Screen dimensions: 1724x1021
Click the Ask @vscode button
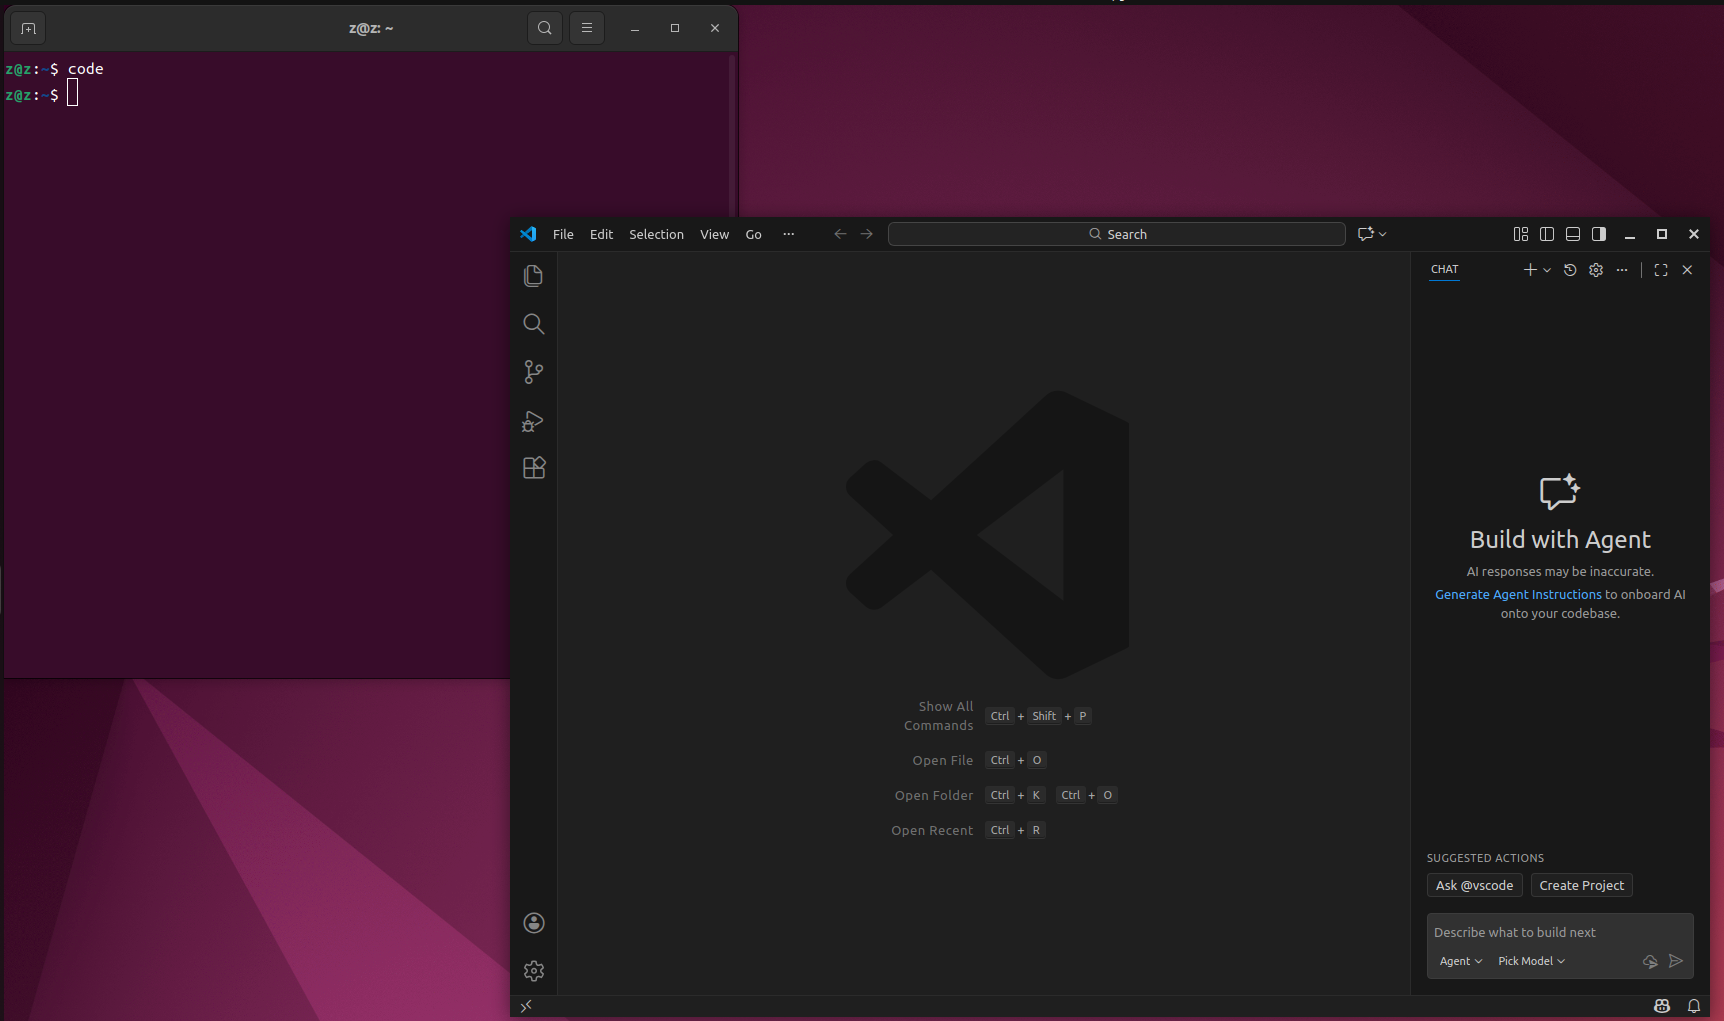click(x=1474, y=885)
